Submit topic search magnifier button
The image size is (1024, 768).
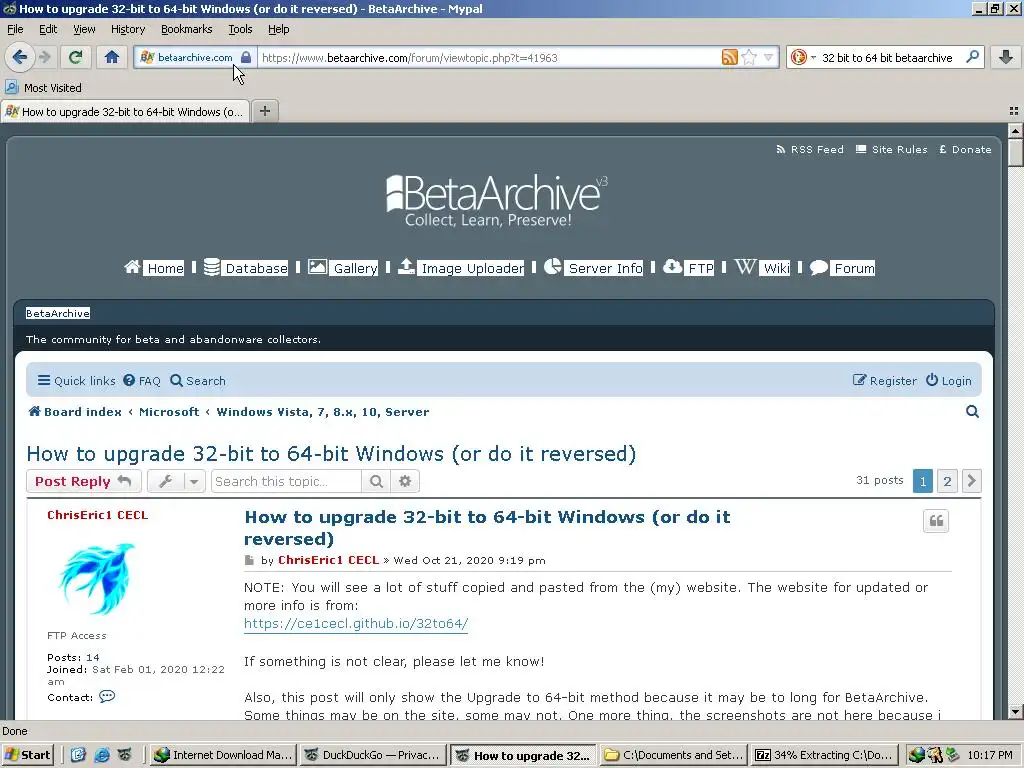(x=376, y=481)
